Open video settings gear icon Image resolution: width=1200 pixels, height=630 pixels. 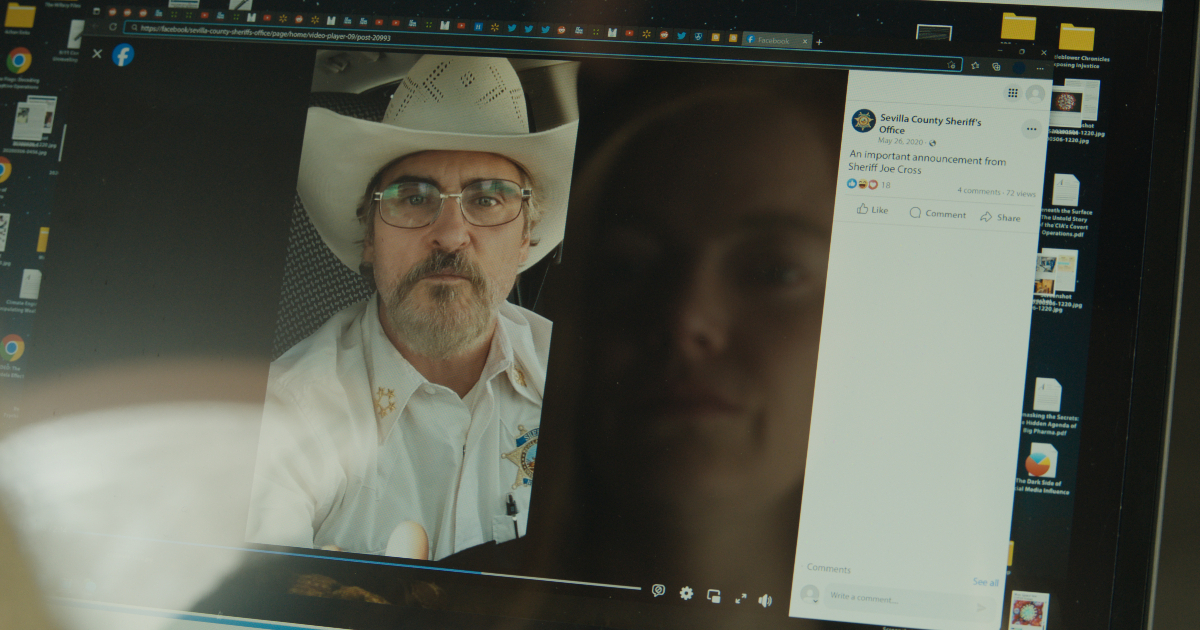686,593
